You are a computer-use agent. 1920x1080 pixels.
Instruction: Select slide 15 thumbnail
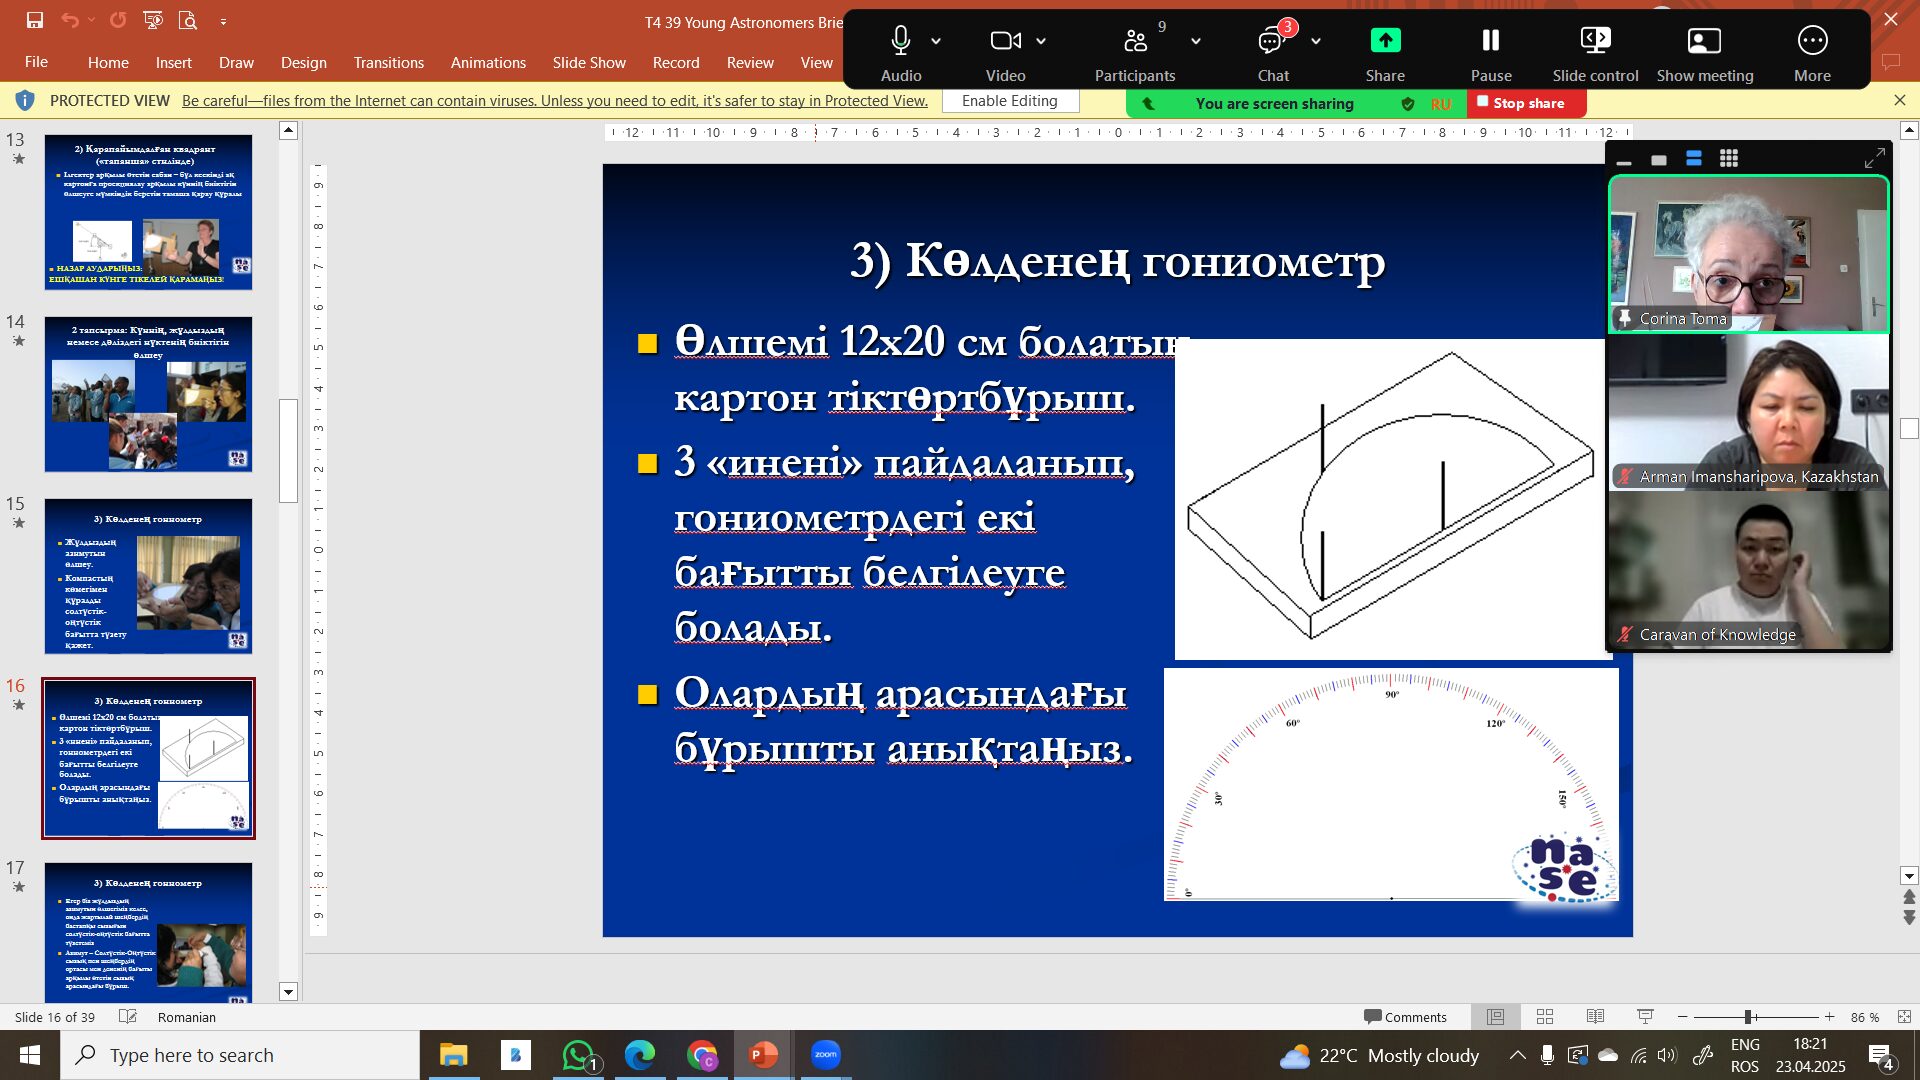point(148,576)
